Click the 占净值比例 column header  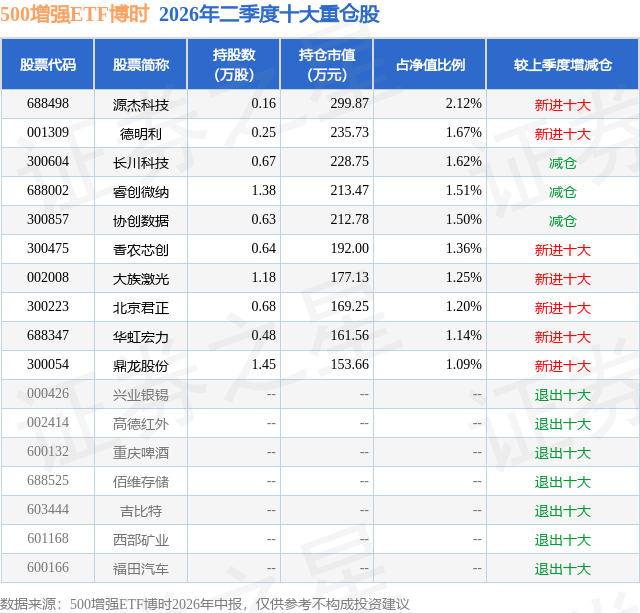point(430,64)
